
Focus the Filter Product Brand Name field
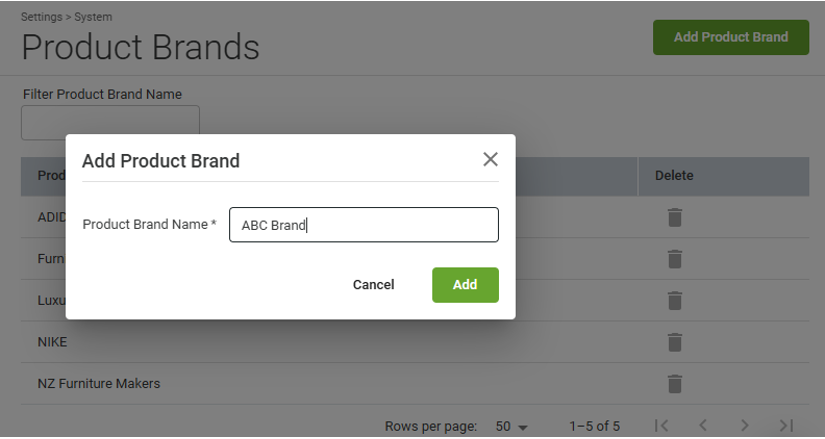110,121
